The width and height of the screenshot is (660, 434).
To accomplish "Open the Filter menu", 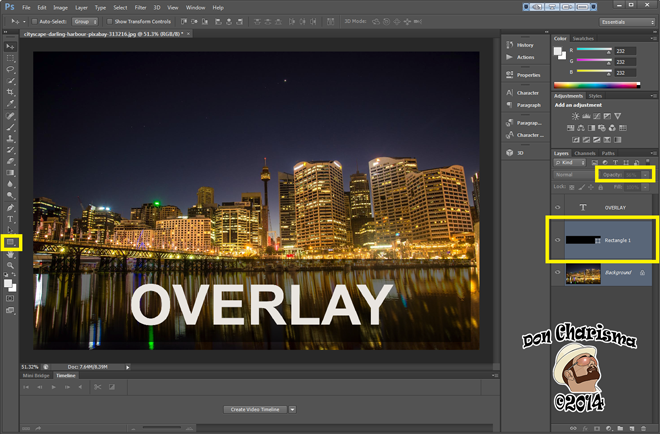I will [x=140, y=7].
